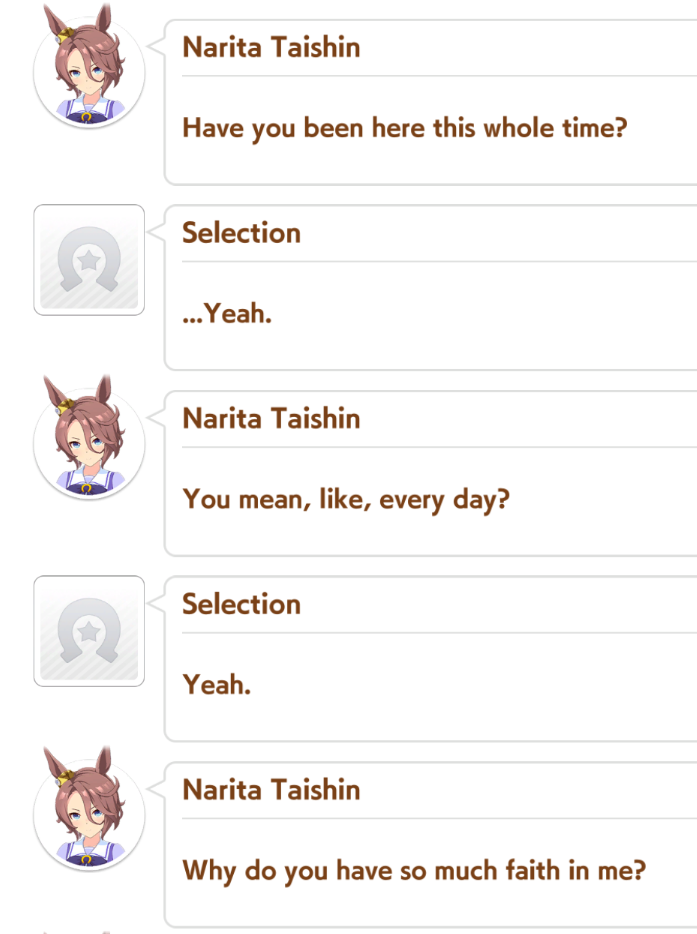Click the "Selection" heading above the plain "Yeah."
697x934 pixels.
coord(241,603)
